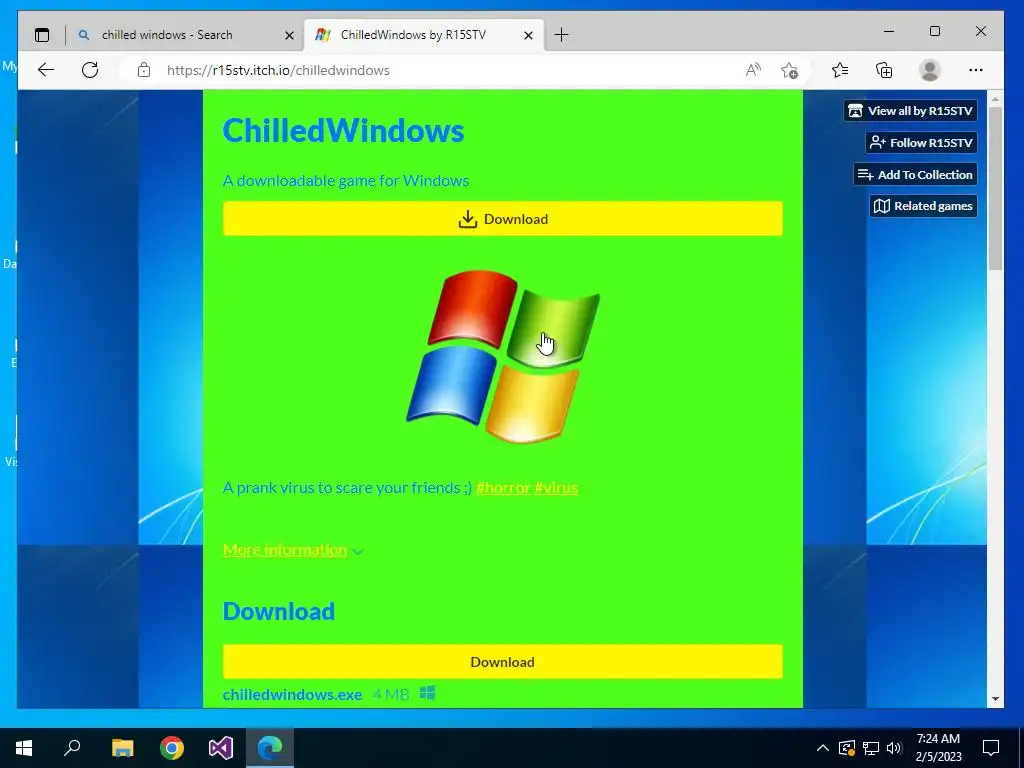The height and width of the screenshot is (768, 1024).
Task: Click the page scrollbar down arrow
Action: point(995,699)
